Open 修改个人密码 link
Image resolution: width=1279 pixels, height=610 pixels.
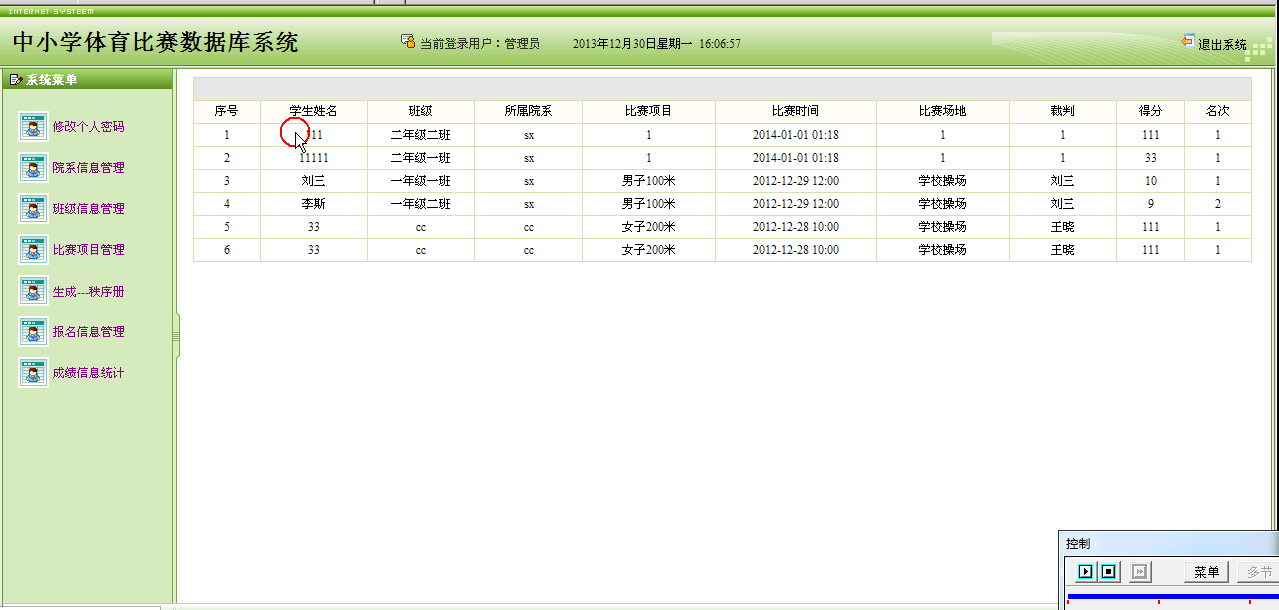coord(89,127)
